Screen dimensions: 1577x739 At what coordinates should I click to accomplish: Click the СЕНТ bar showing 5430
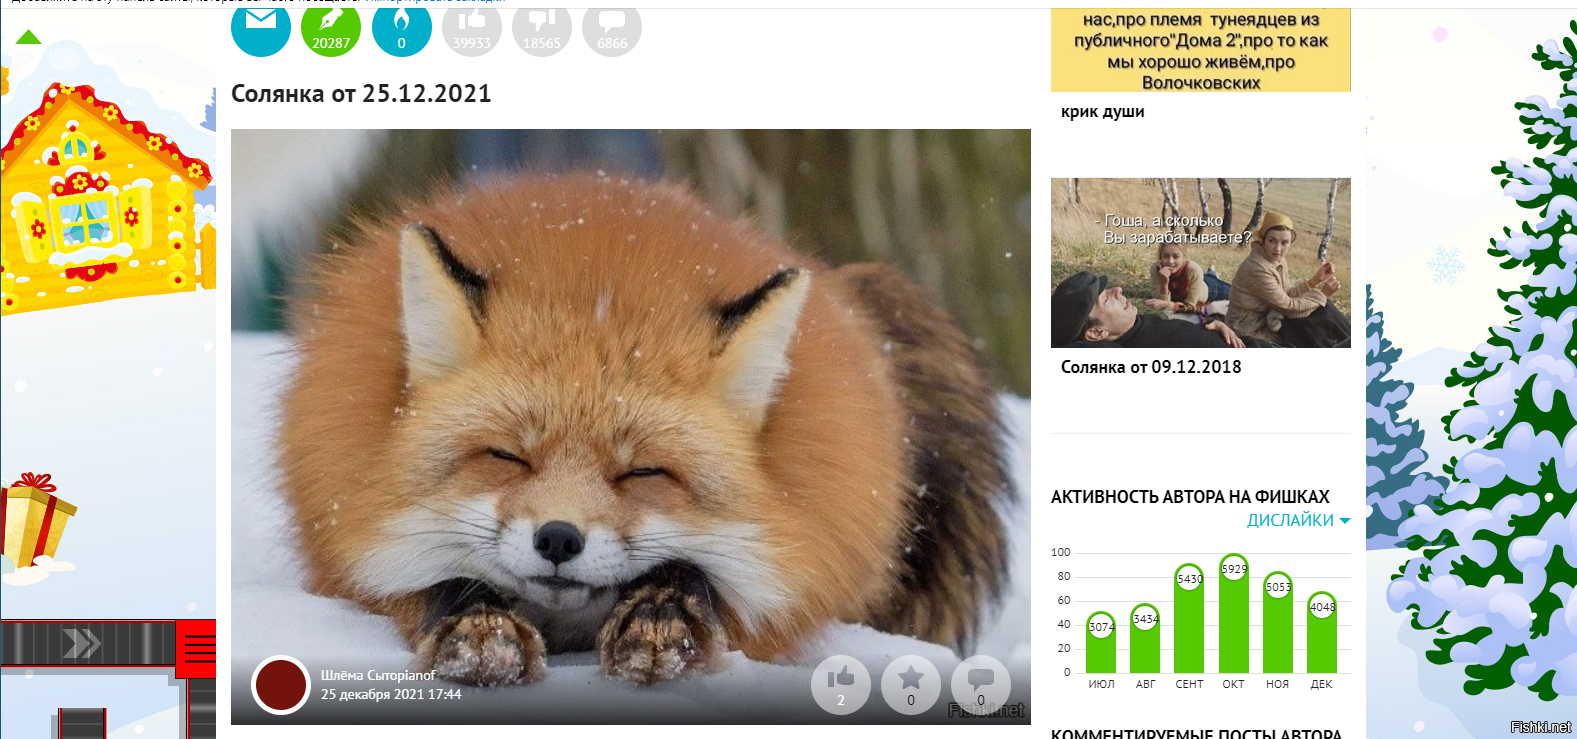coord(1189,625)
